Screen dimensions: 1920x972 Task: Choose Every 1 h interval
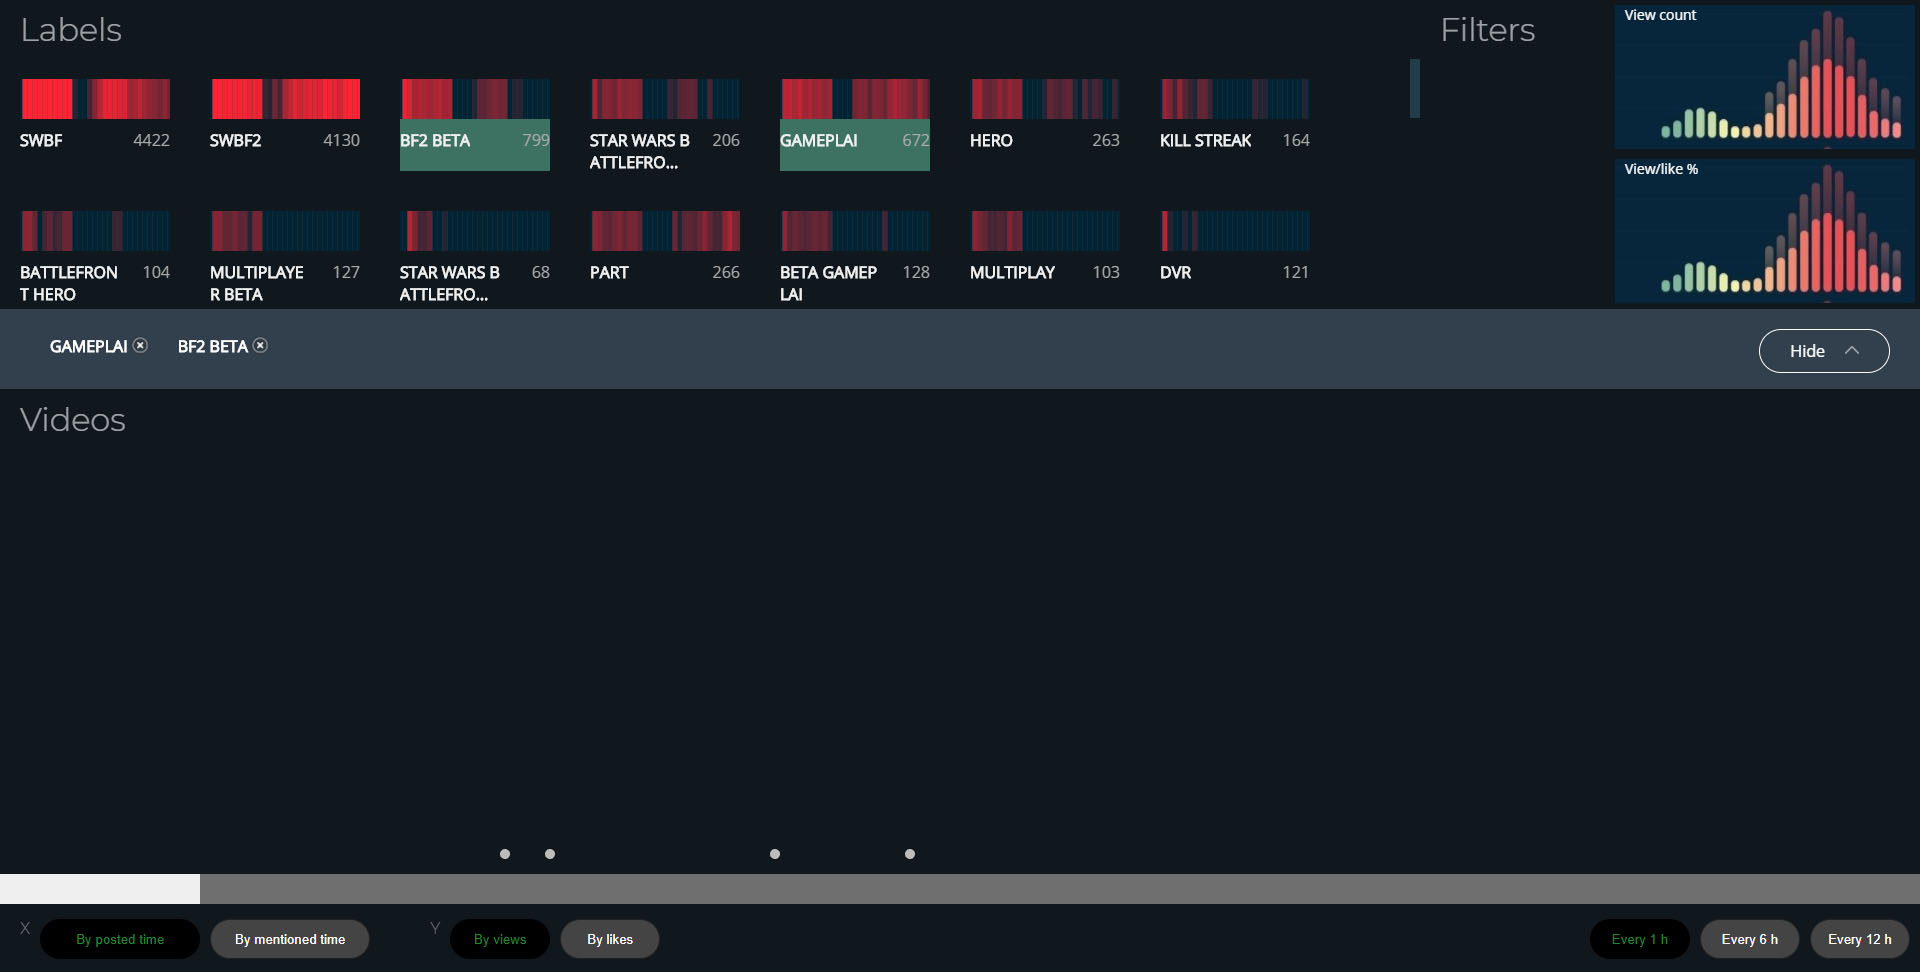[1640, 939]
